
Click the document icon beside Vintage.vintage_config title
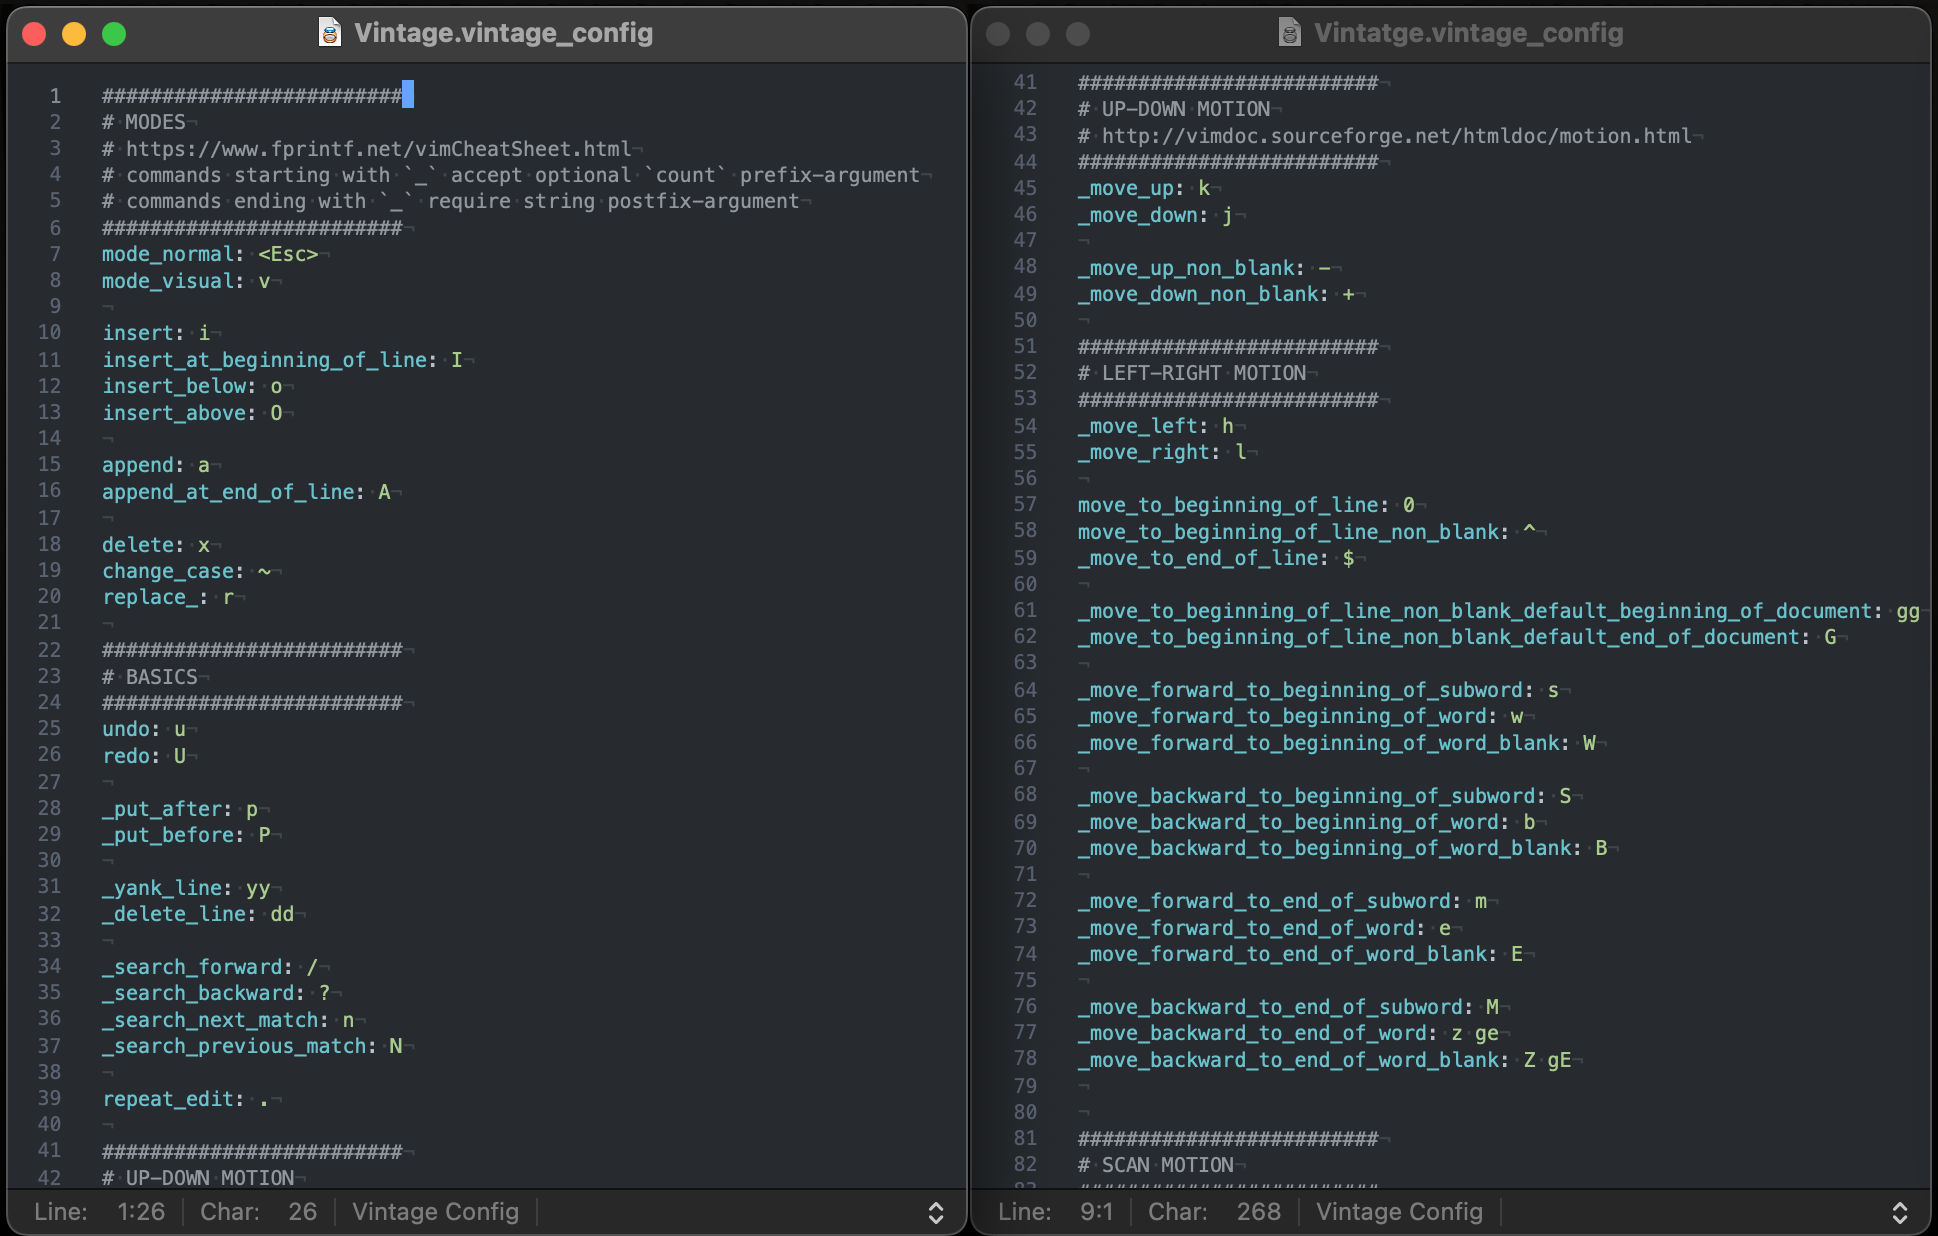pyautogui.click(x=330, y=33)
